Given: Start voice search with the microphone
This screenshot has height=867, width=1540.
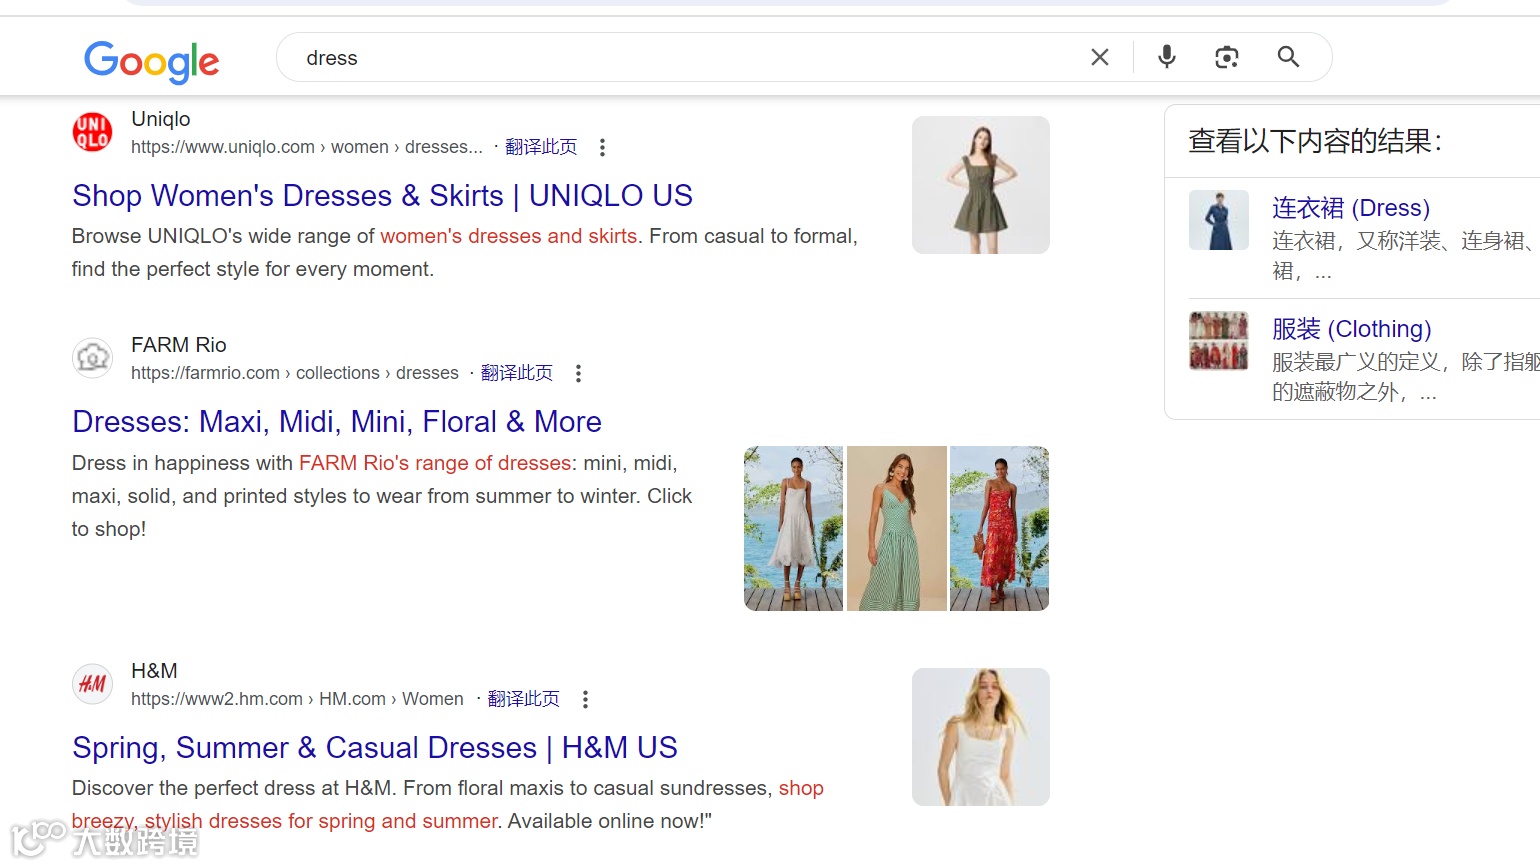Looking at the screenshot, I should 1167,58.
